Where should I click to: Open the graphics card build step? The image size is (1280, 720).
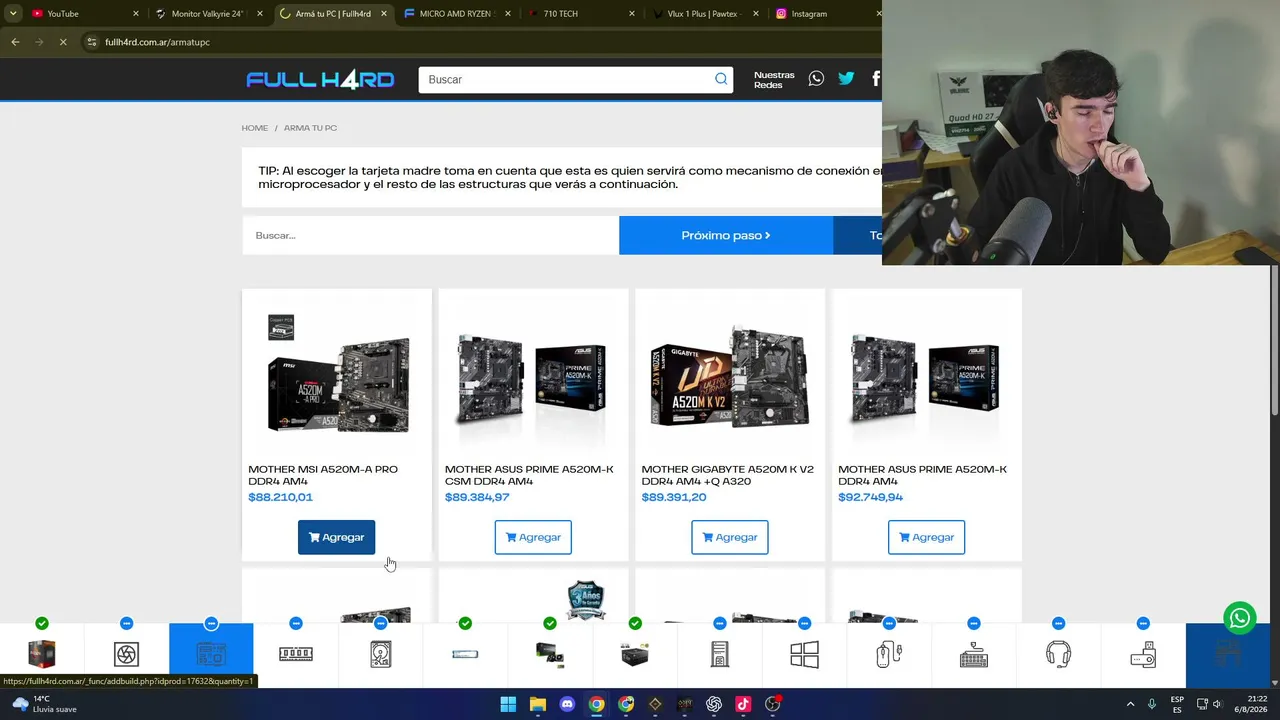[550, 654]
